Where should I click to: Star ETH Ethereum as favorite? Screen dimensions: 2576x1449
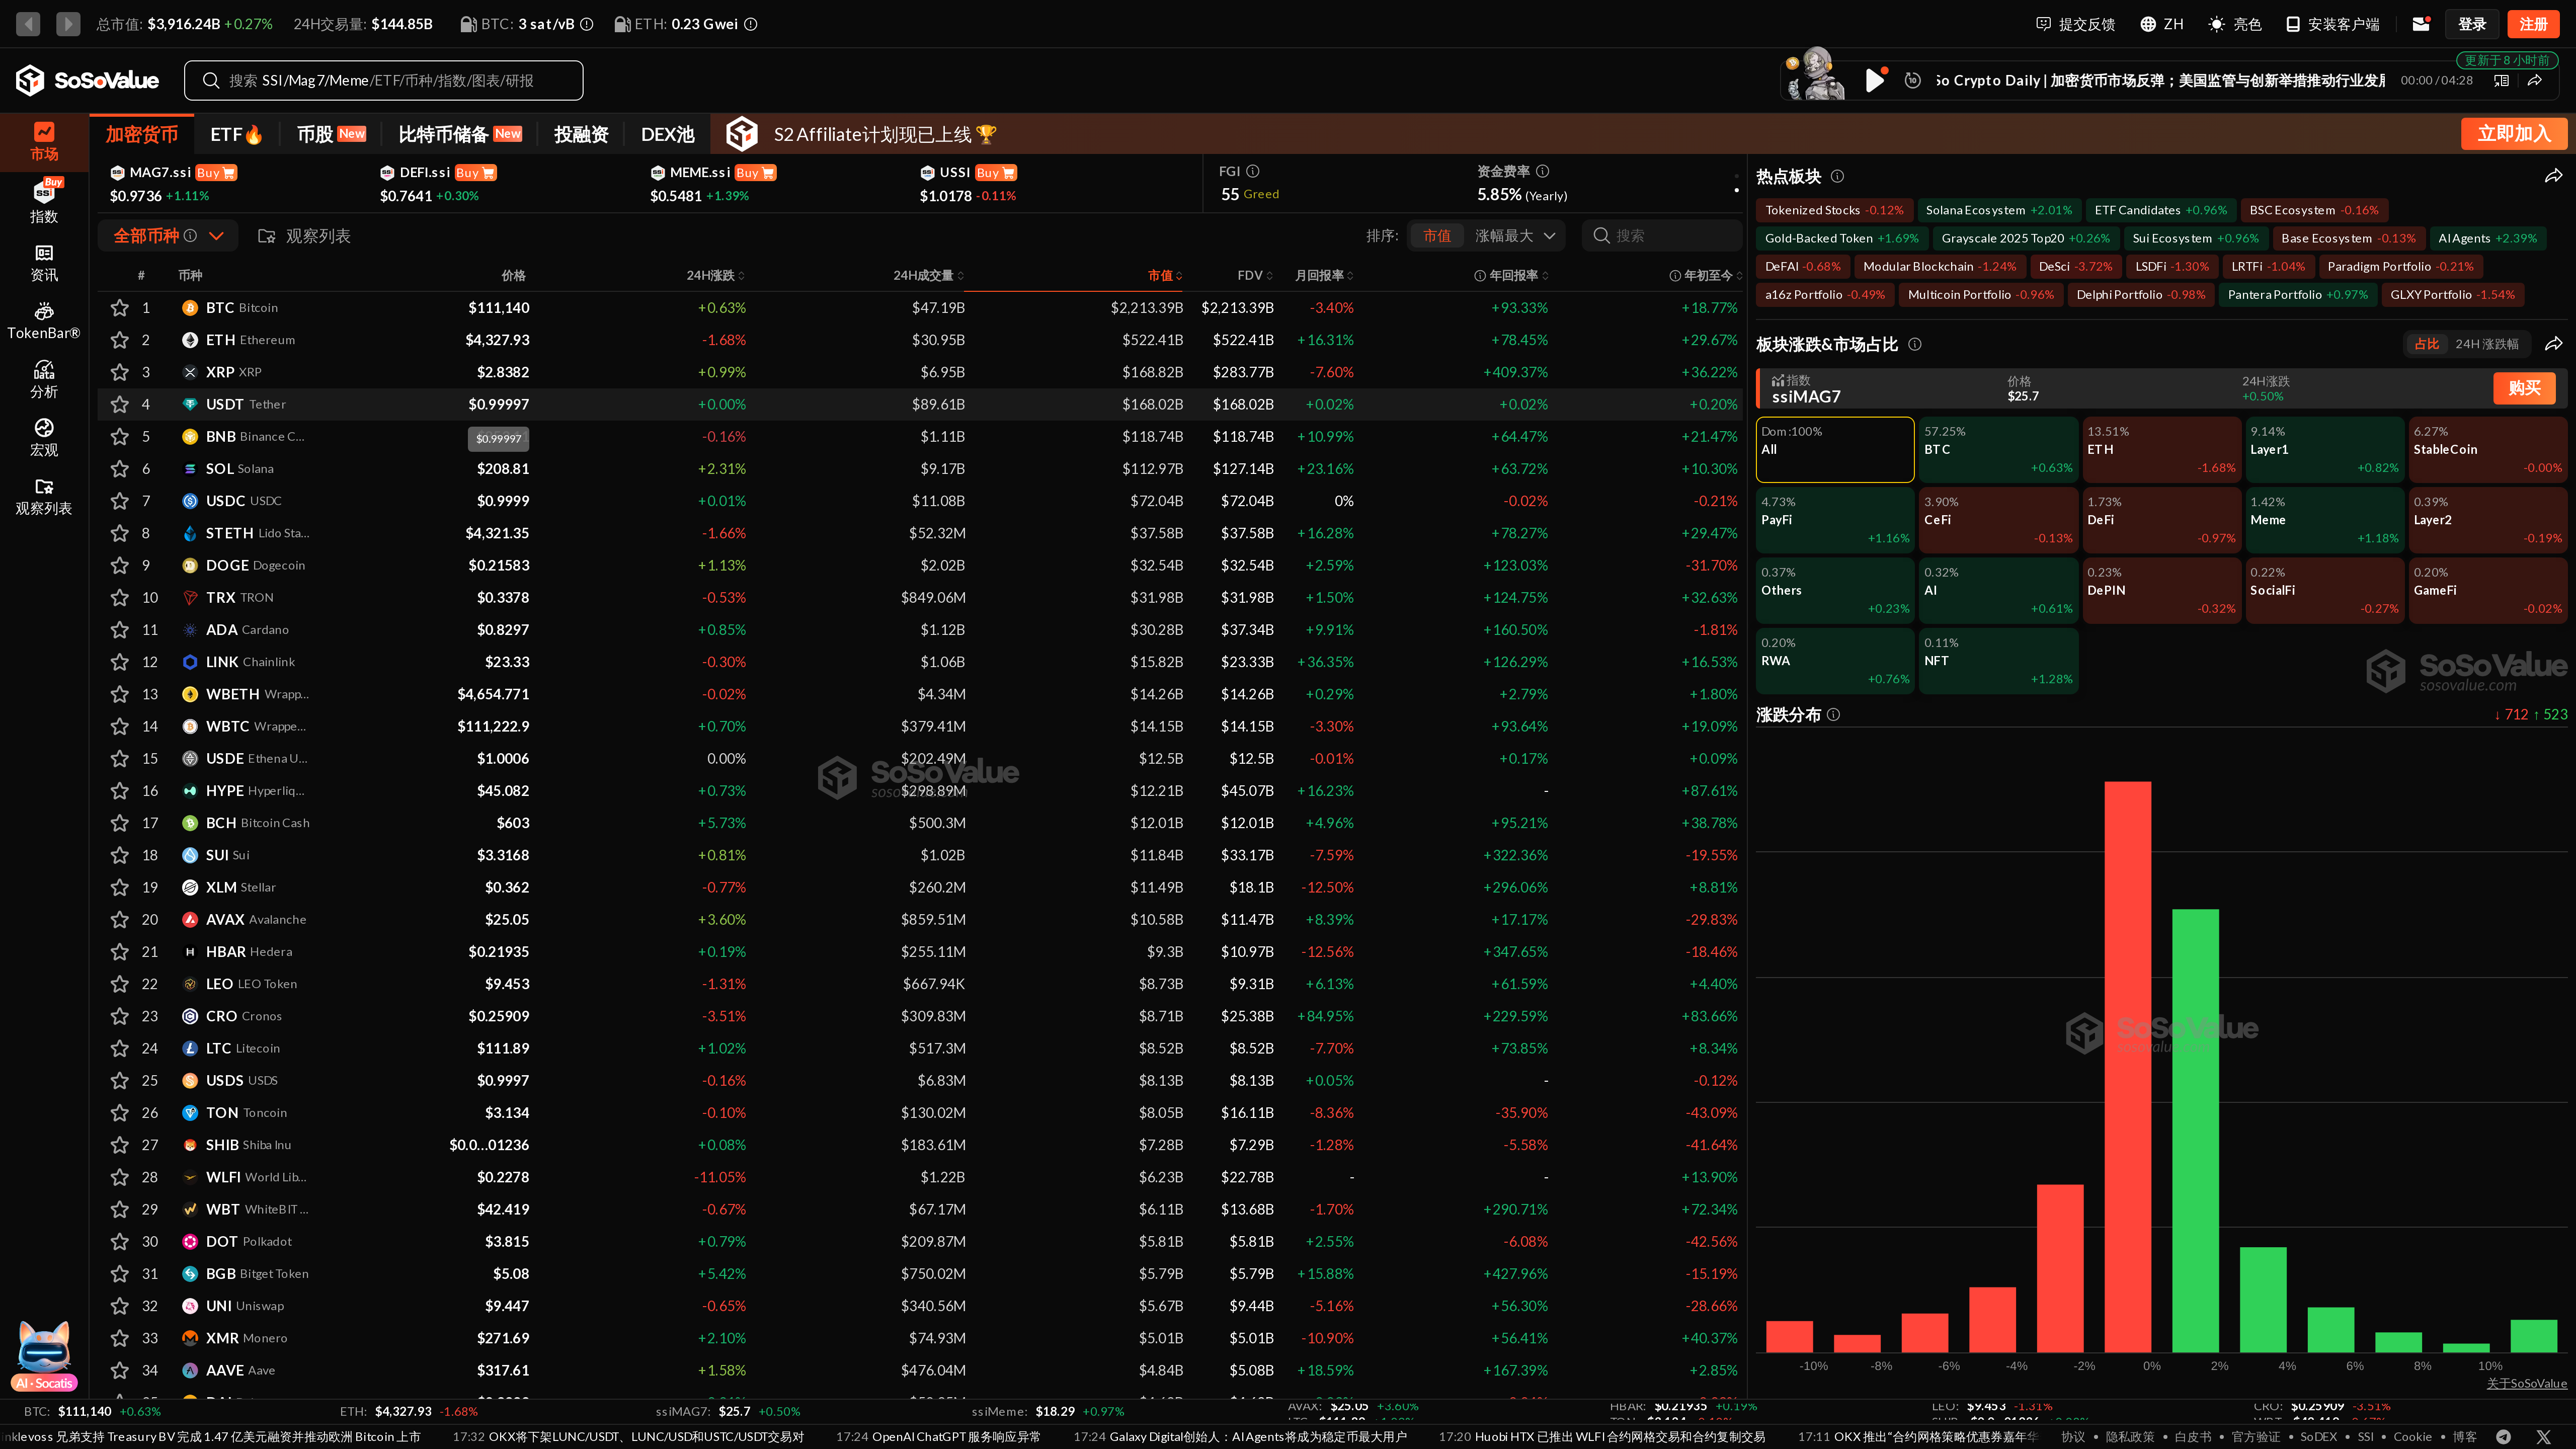(119, 340)
